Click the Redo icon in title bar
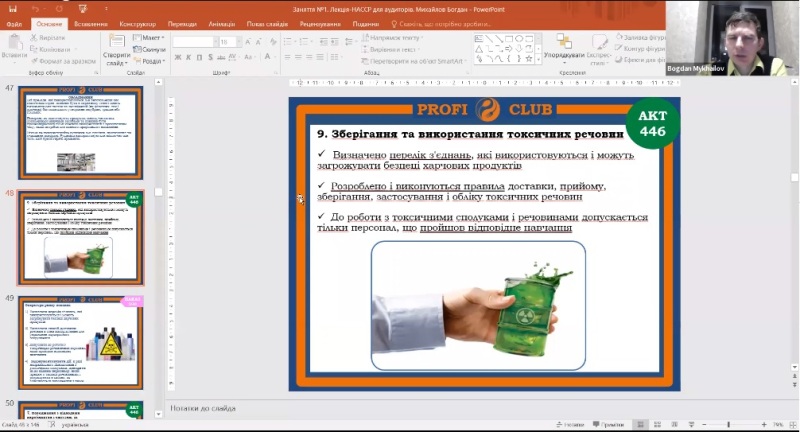The width and height of the screenshot is (800, 432). coord(59,9)
